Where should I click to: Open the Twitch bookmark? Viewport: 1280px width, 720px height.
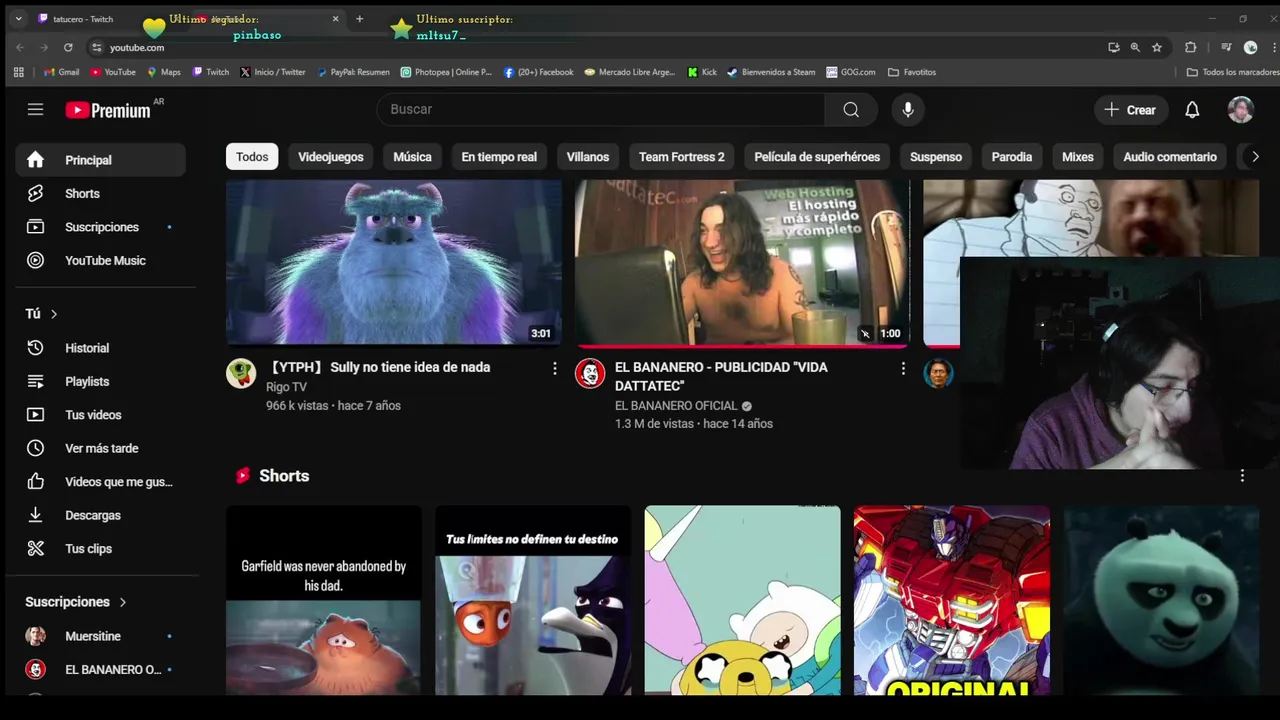coord(211,72)
